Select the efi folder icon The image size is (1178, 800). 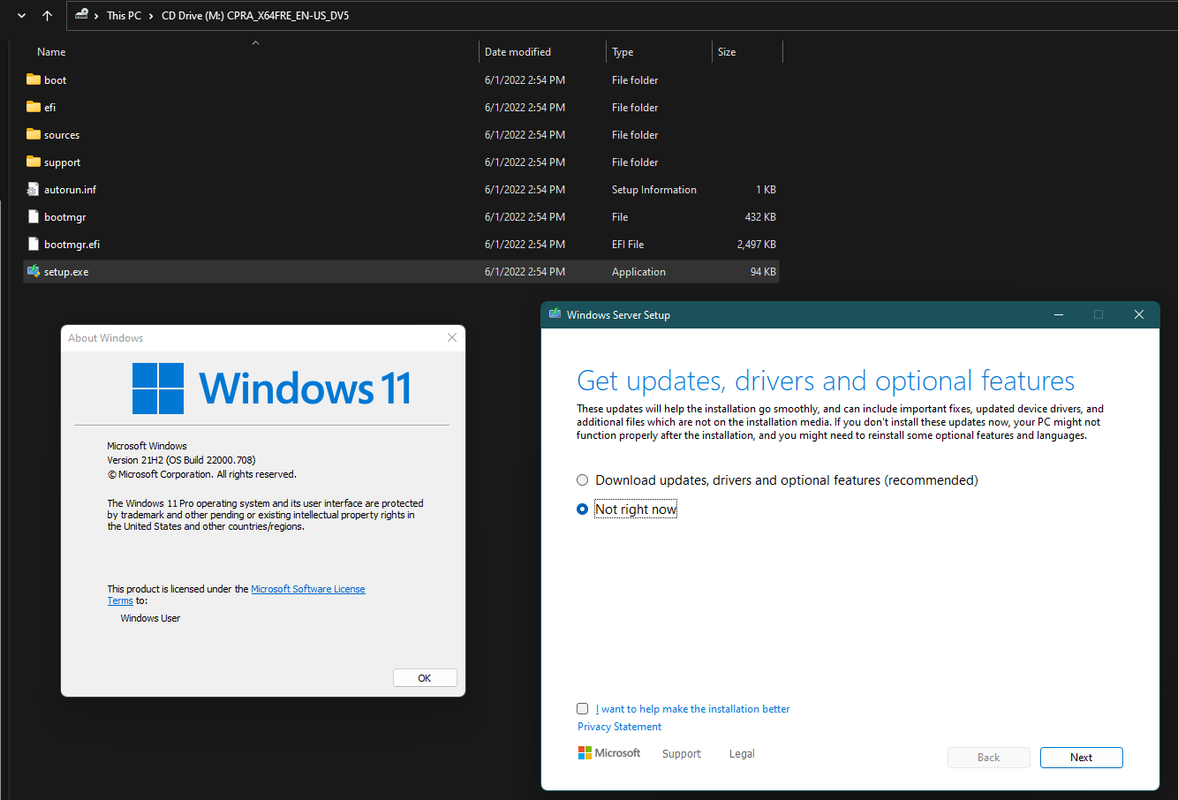coord(33,107)
